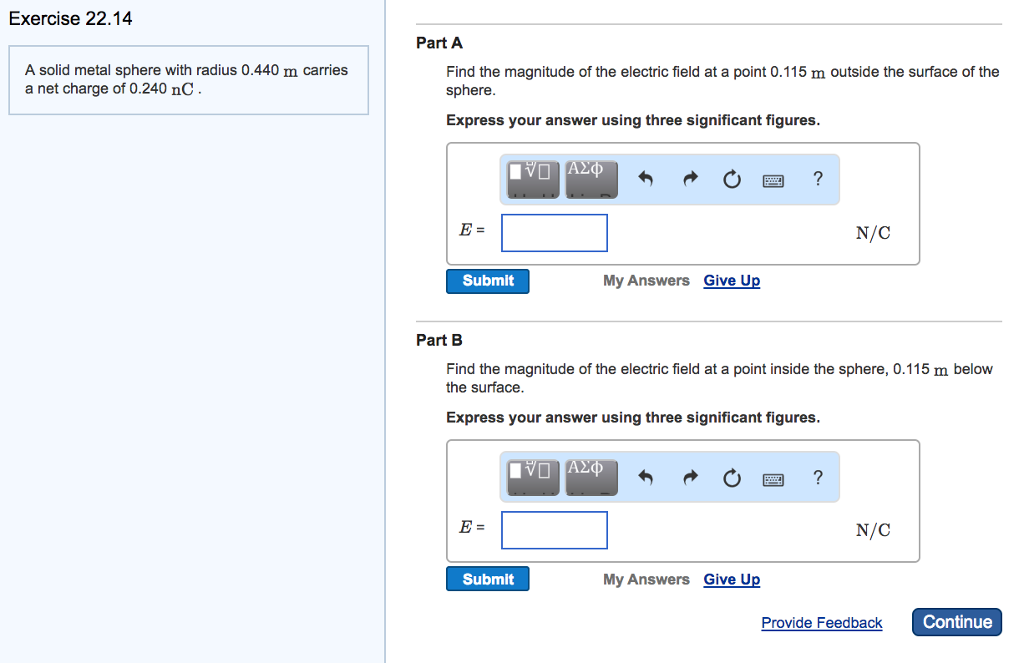Reset the Part A answer field
Screen dimensions: 1024x663
731,180
